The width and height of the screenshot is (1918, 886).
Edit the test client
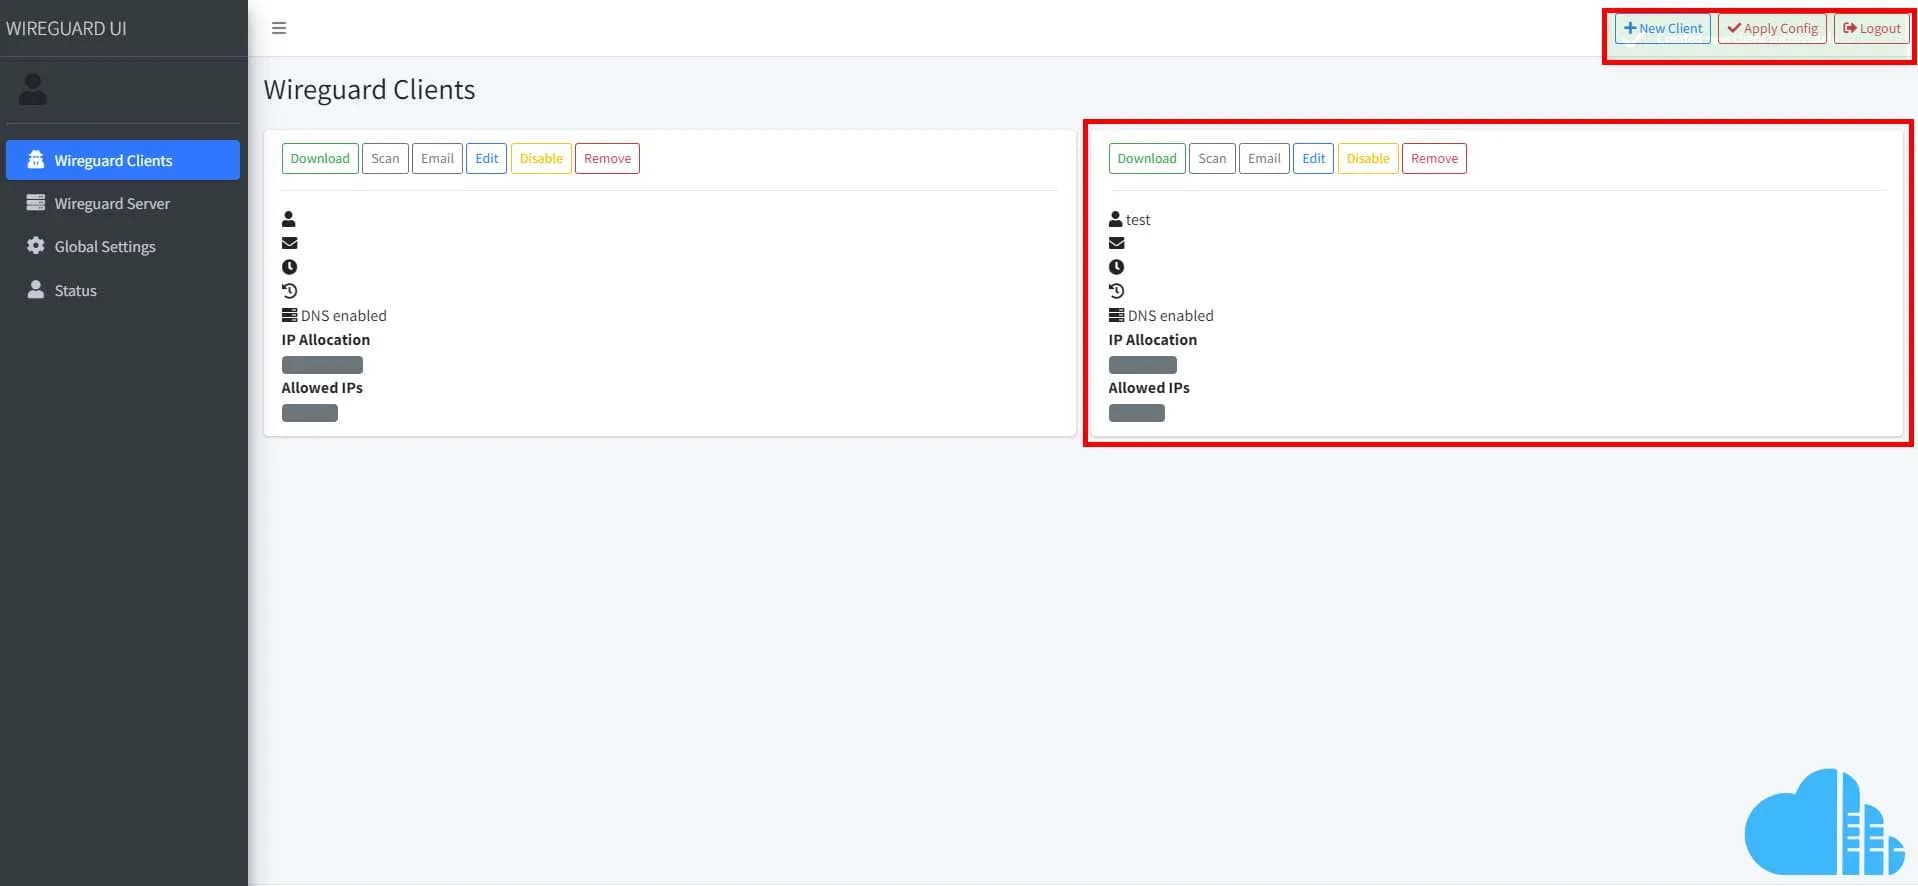1314,158
